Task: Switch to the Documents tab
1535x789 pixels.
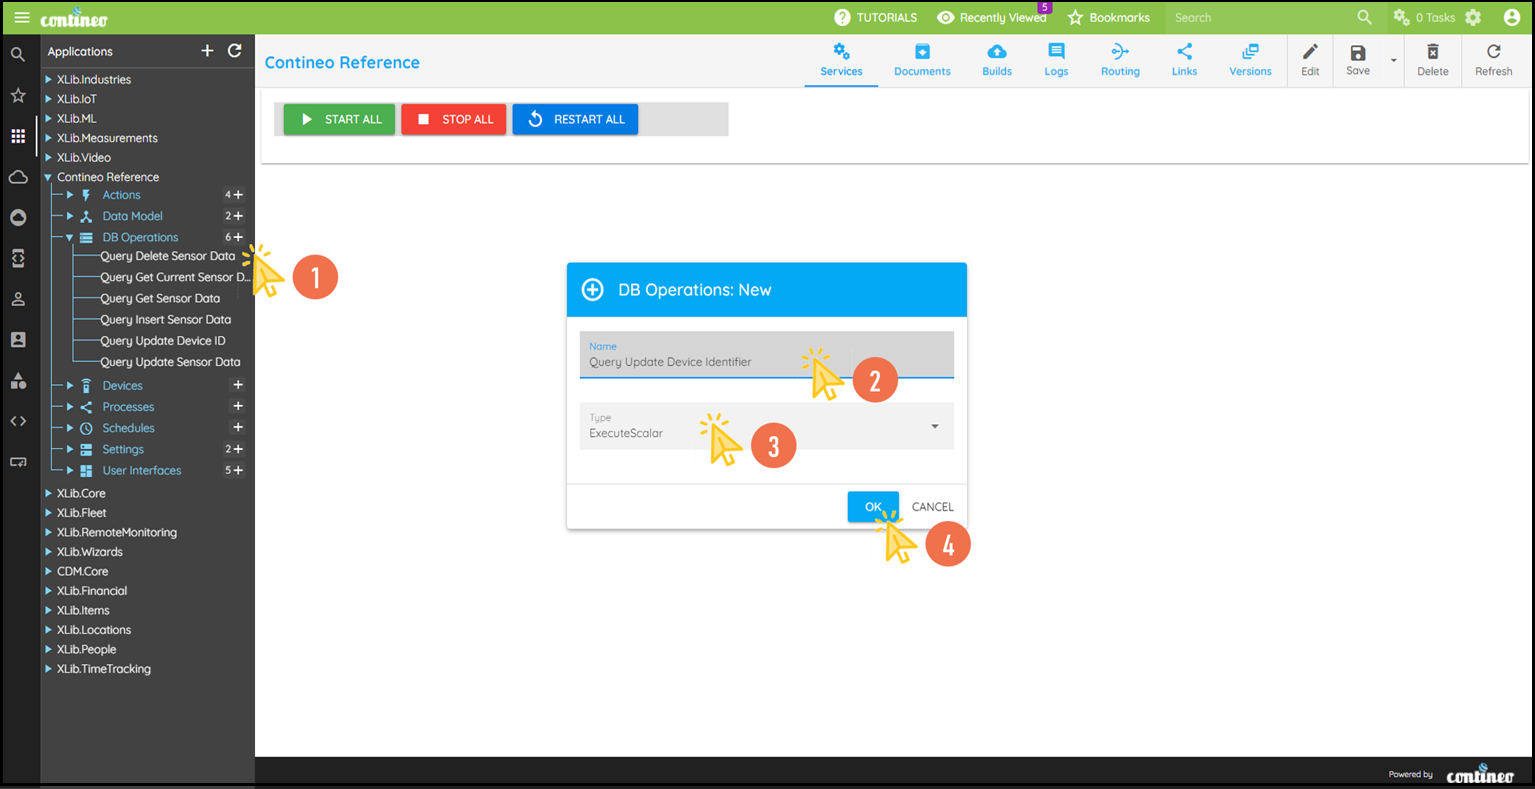Action: pos(922,61)
